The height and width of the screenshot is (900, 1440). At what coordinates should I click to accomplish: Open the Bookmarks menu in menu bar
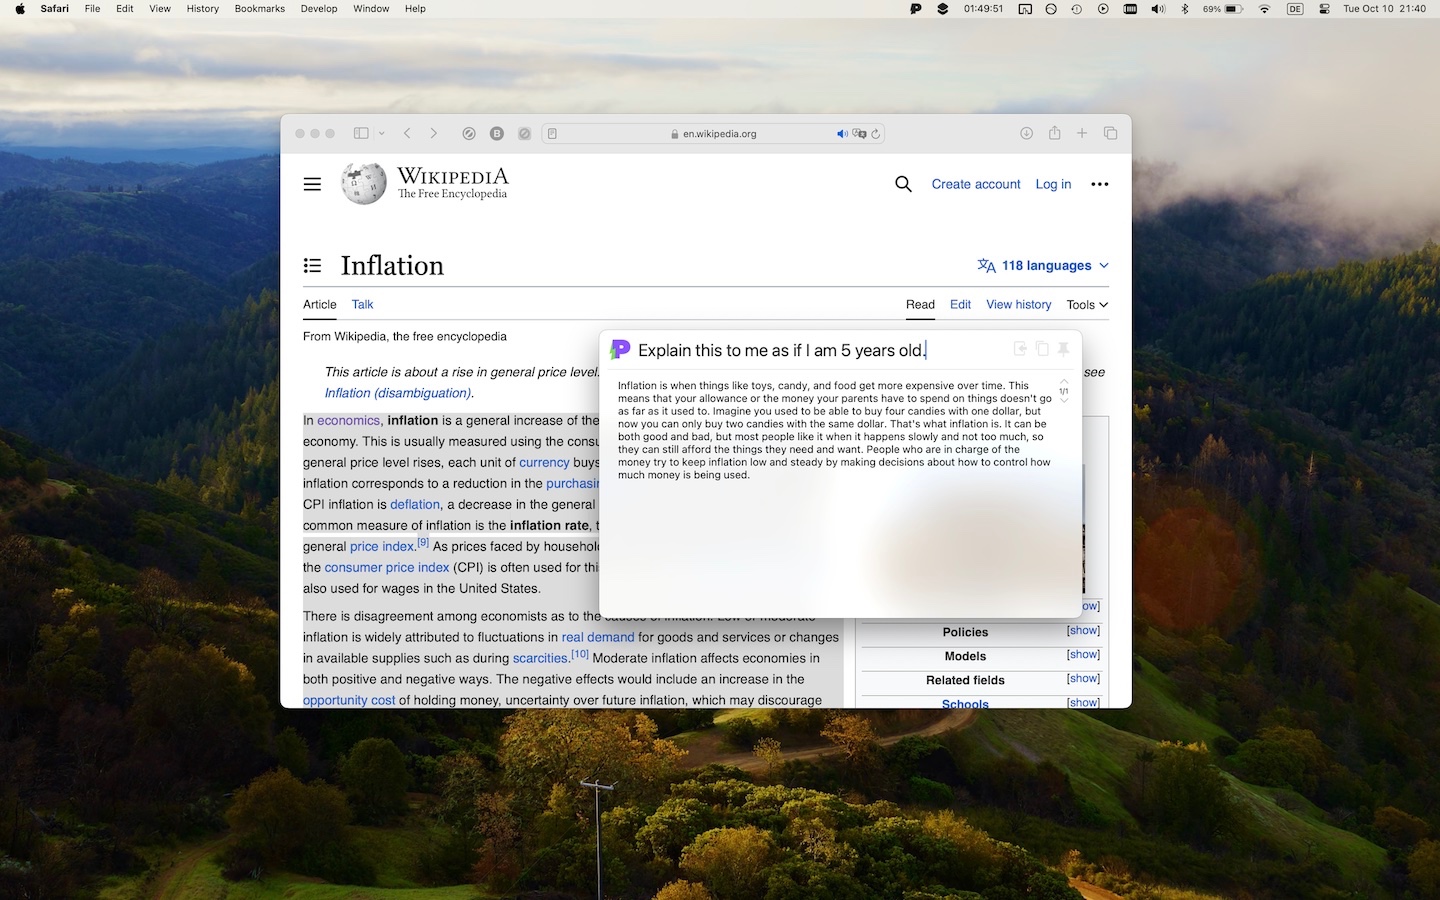[x=259, y=9]
